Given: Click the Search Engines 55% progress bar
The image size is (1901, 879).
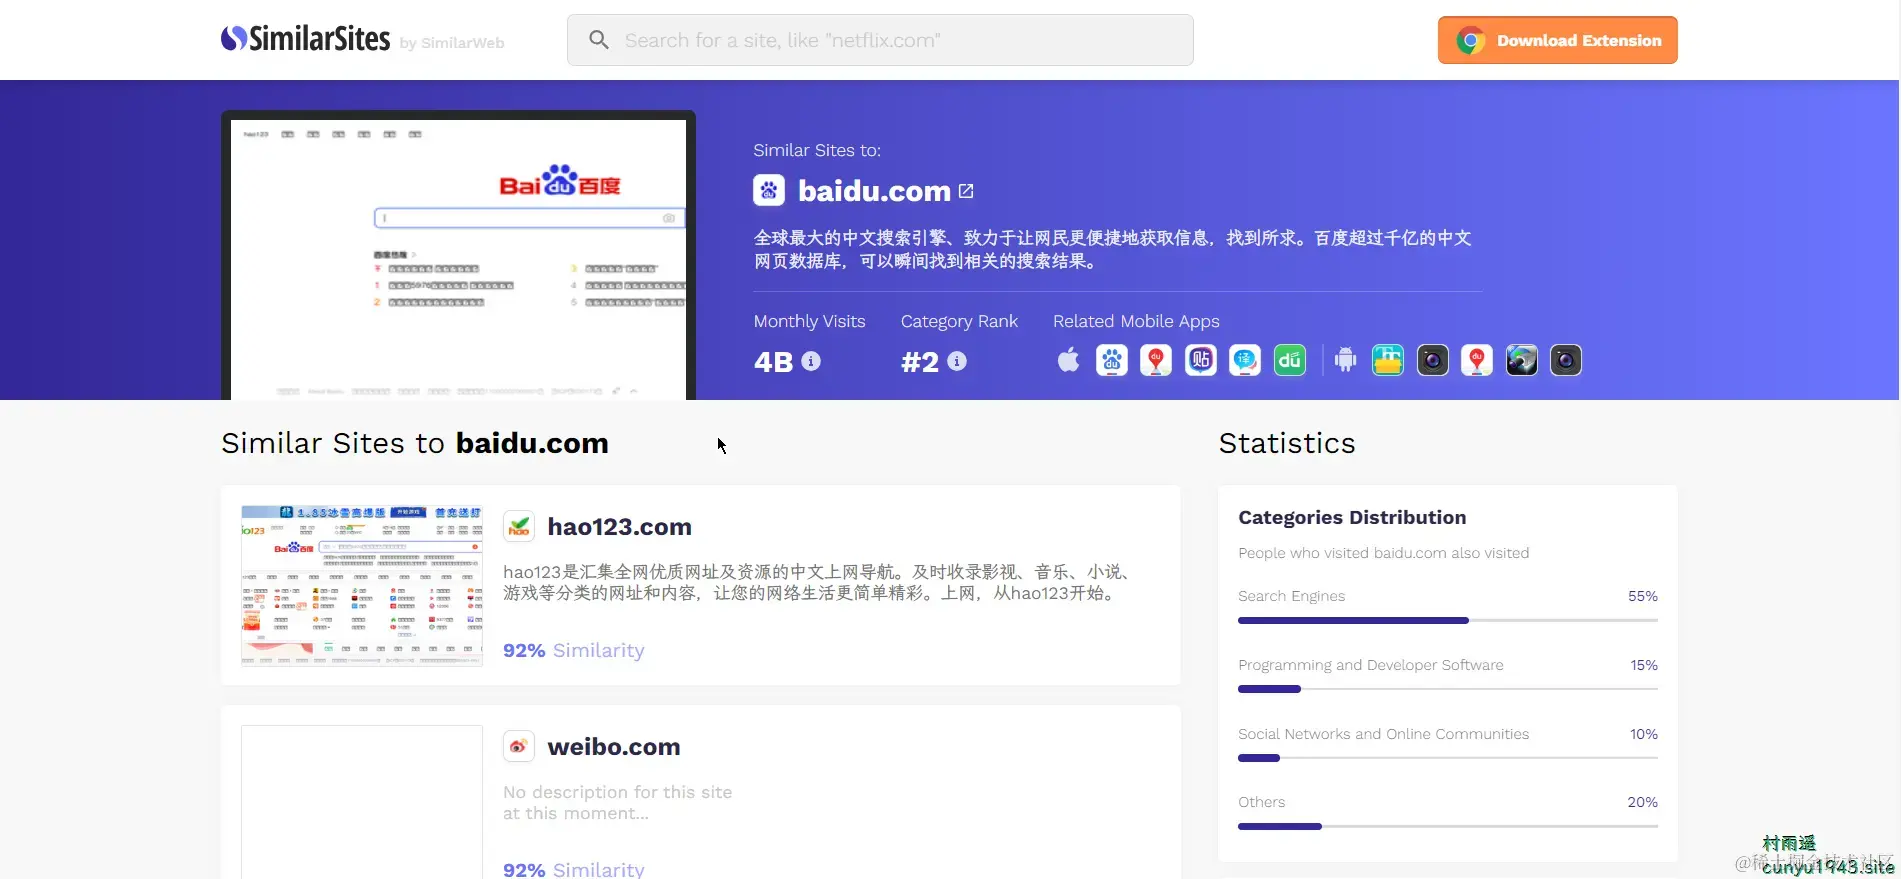Looking at the screenshot, I should (x=1448, y=620).
